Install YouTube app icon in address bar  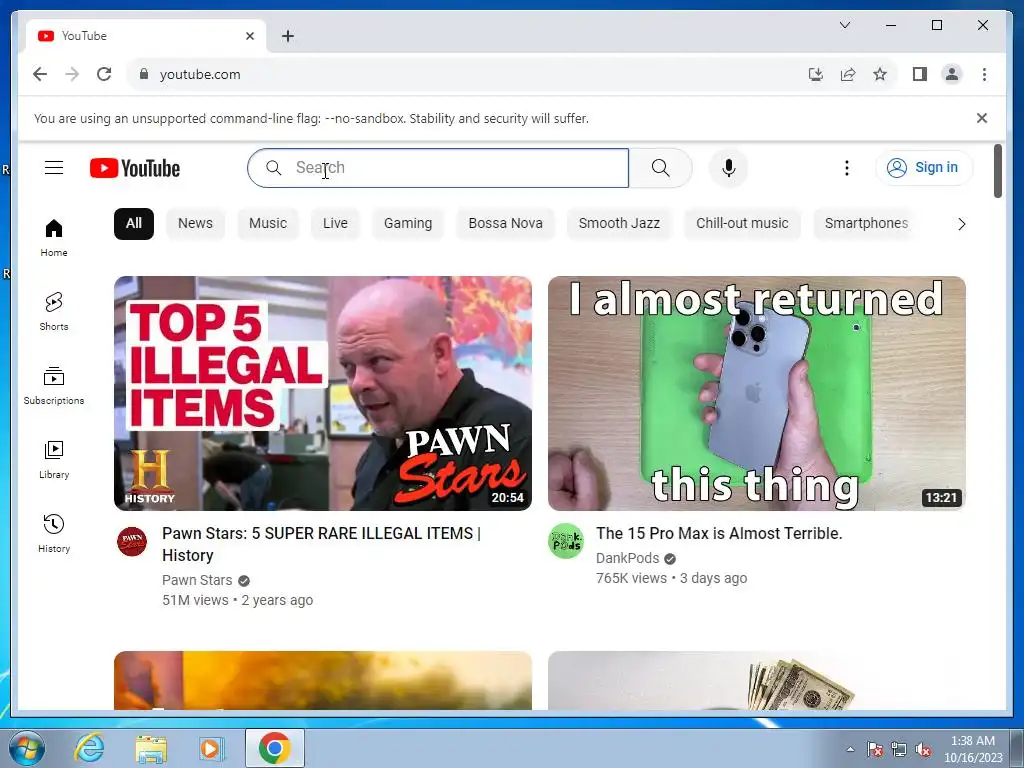point(816,74)
